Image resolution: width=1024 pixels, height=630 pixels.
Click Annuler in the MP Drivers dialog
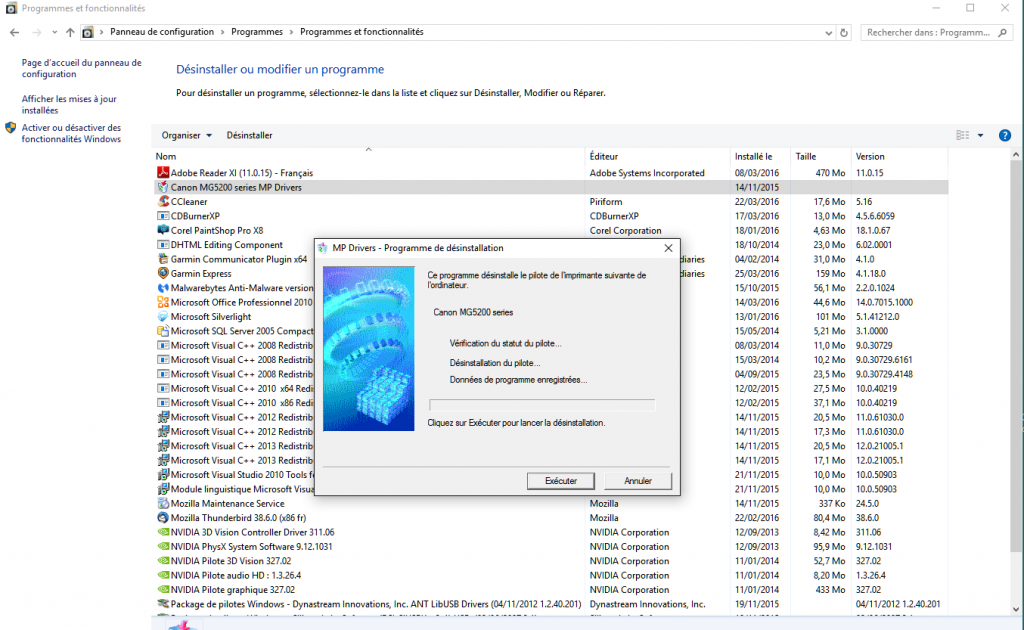point(638,480)
